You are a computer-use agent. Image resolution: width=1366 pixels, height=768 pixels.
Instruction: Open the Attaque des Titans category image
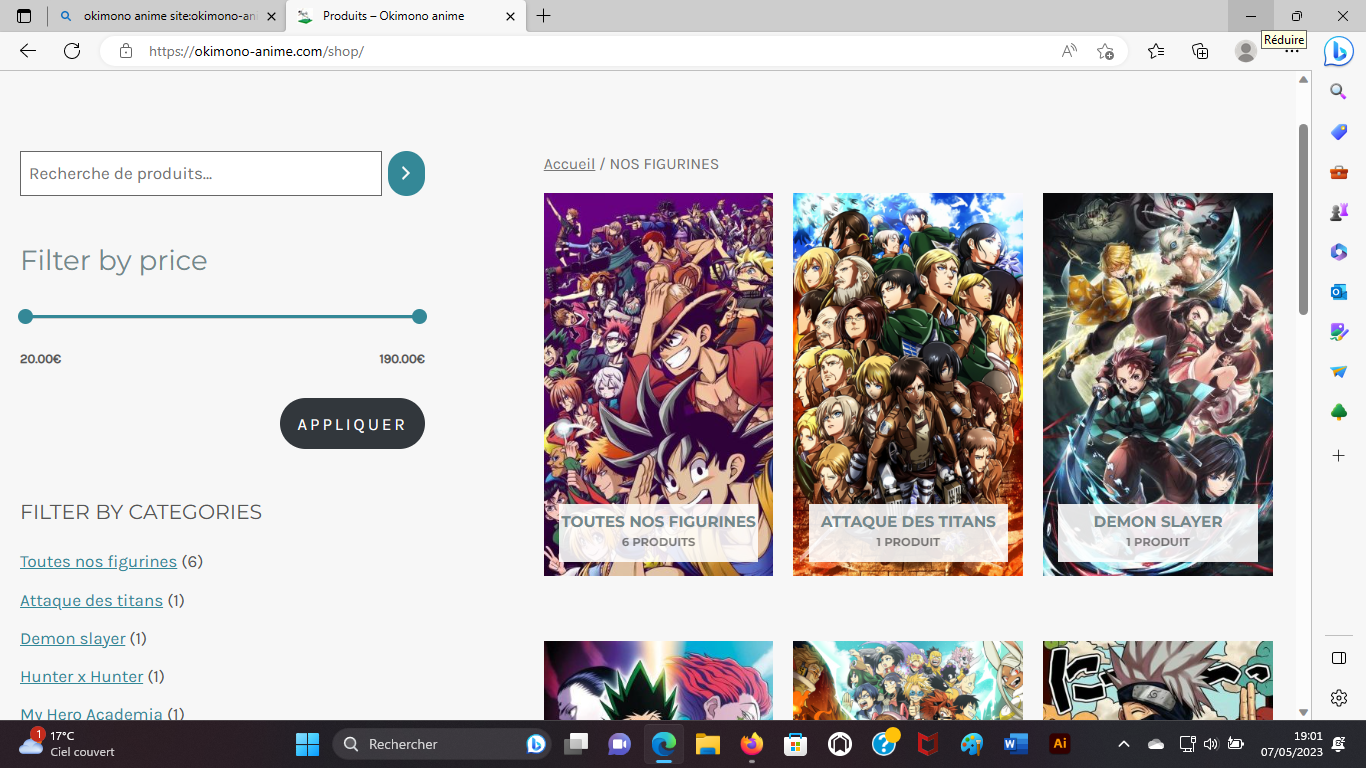pyautogui.click(x=907, y=384)
